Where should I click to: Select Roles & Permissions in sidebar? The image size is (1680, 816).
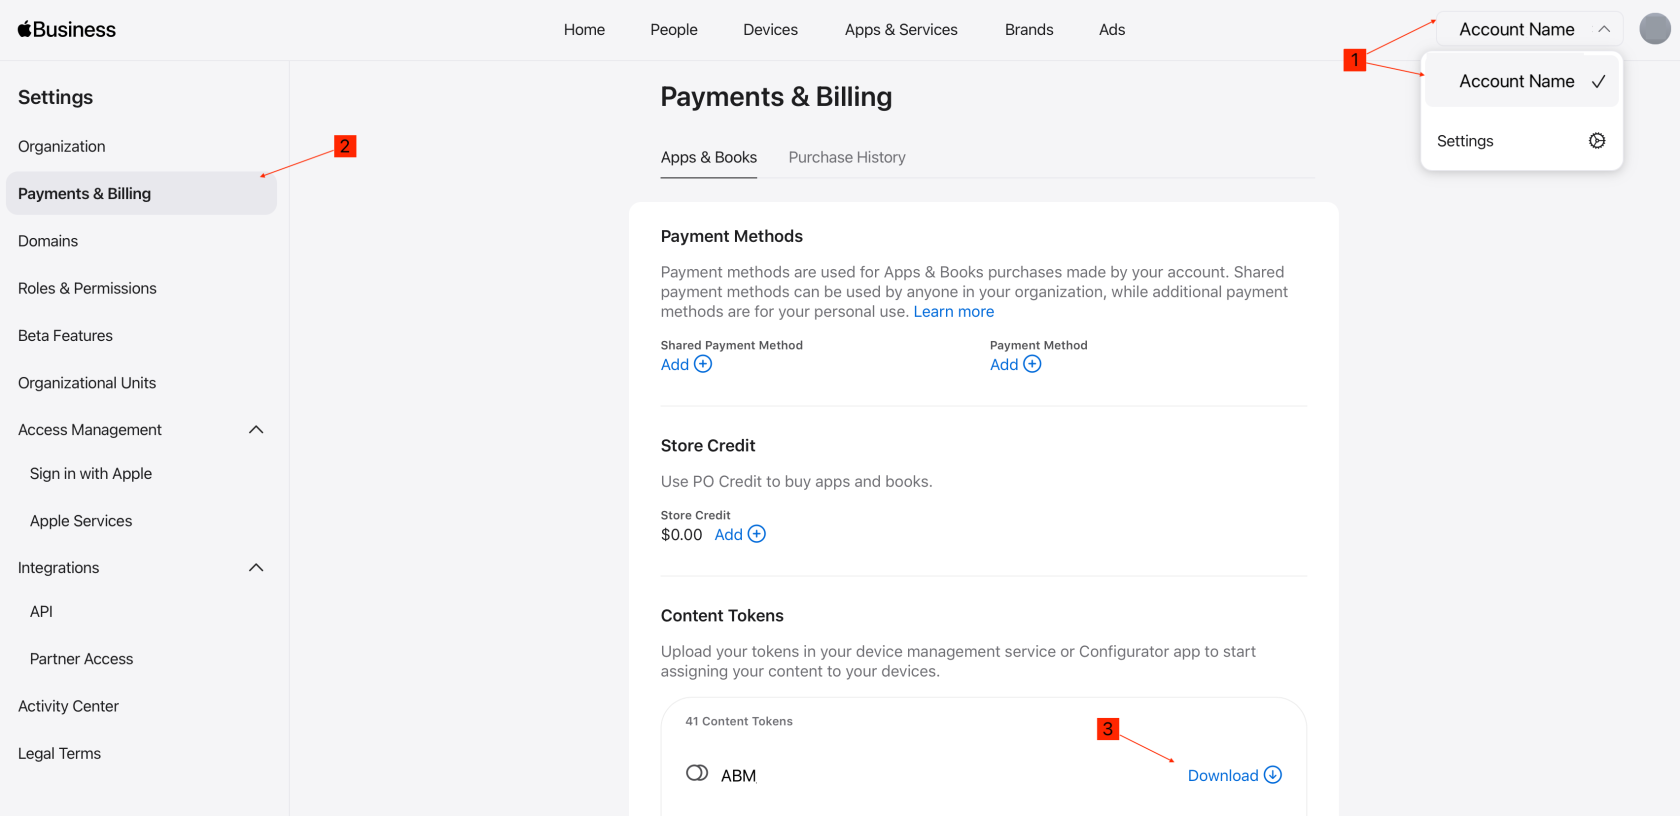click(x=87, y=288)
